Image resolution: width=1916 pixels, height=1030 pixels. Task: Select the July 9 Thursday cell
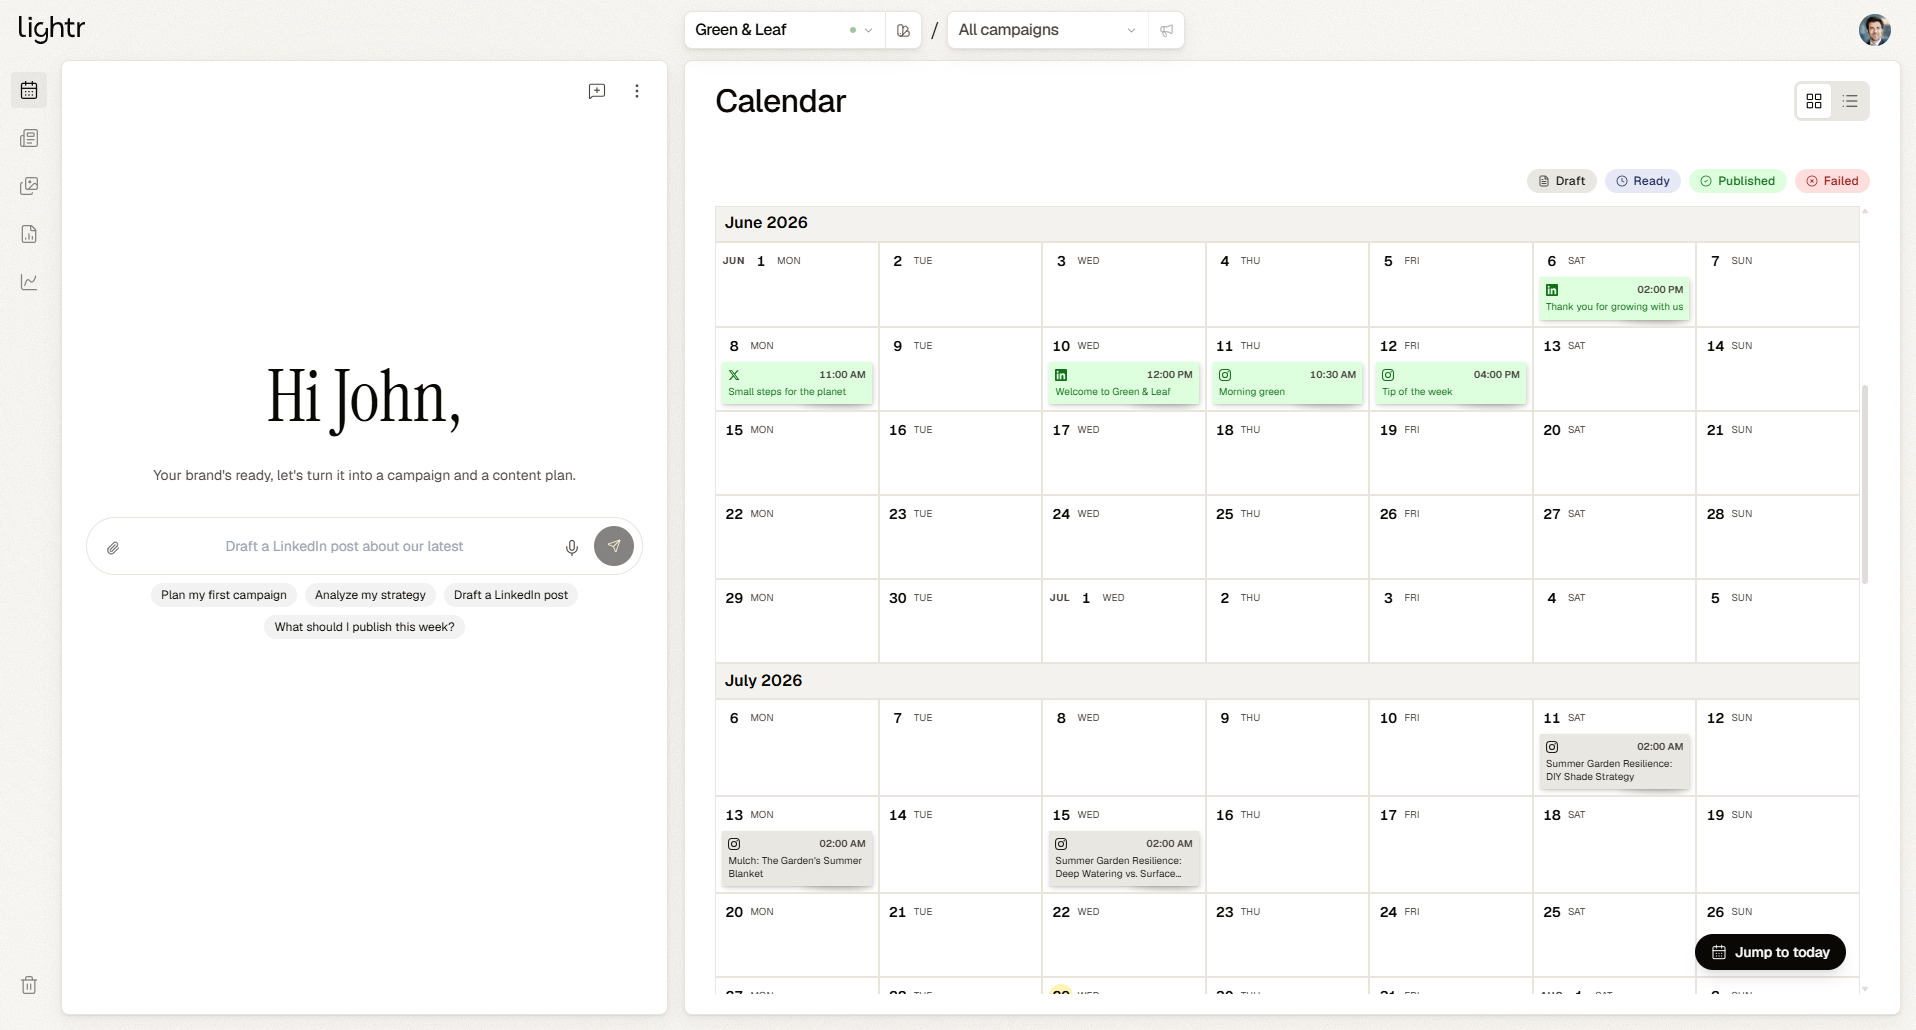(1287, 747)
